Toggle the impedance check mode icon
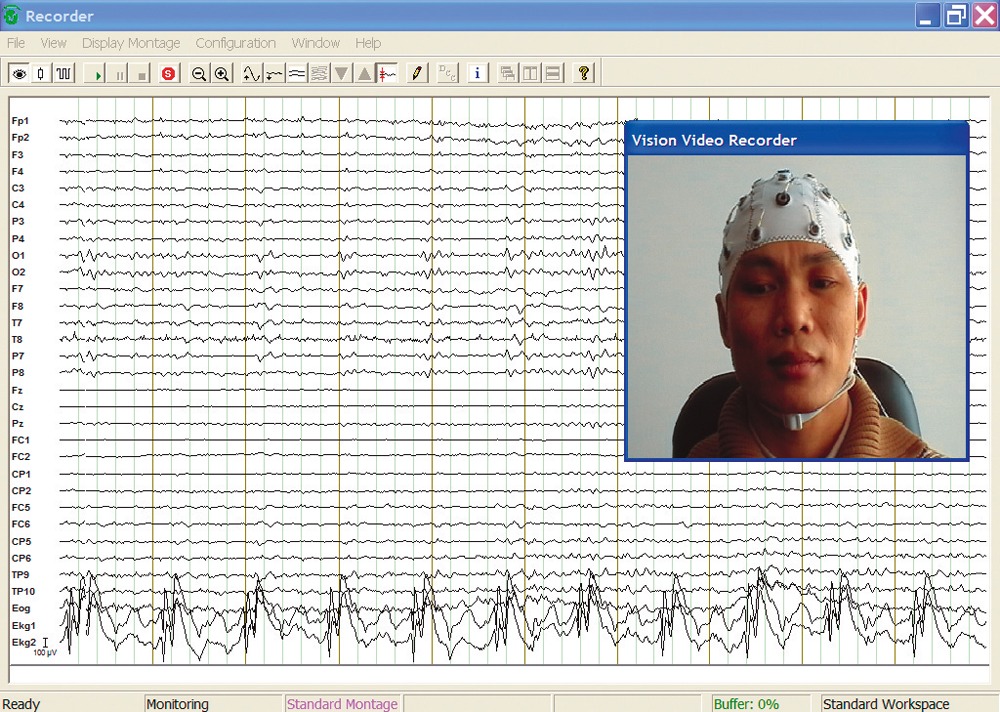 [x=41, y=73]
